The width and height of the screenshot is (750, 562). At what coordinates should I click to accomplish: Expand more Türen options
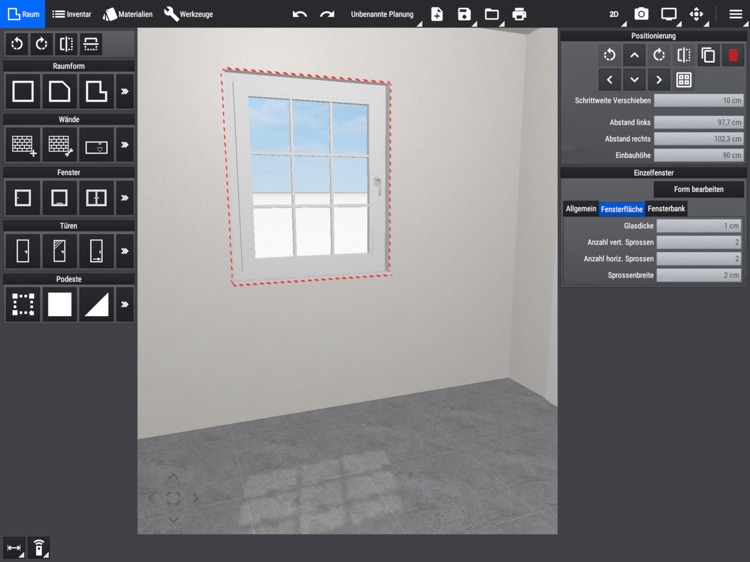125,251
